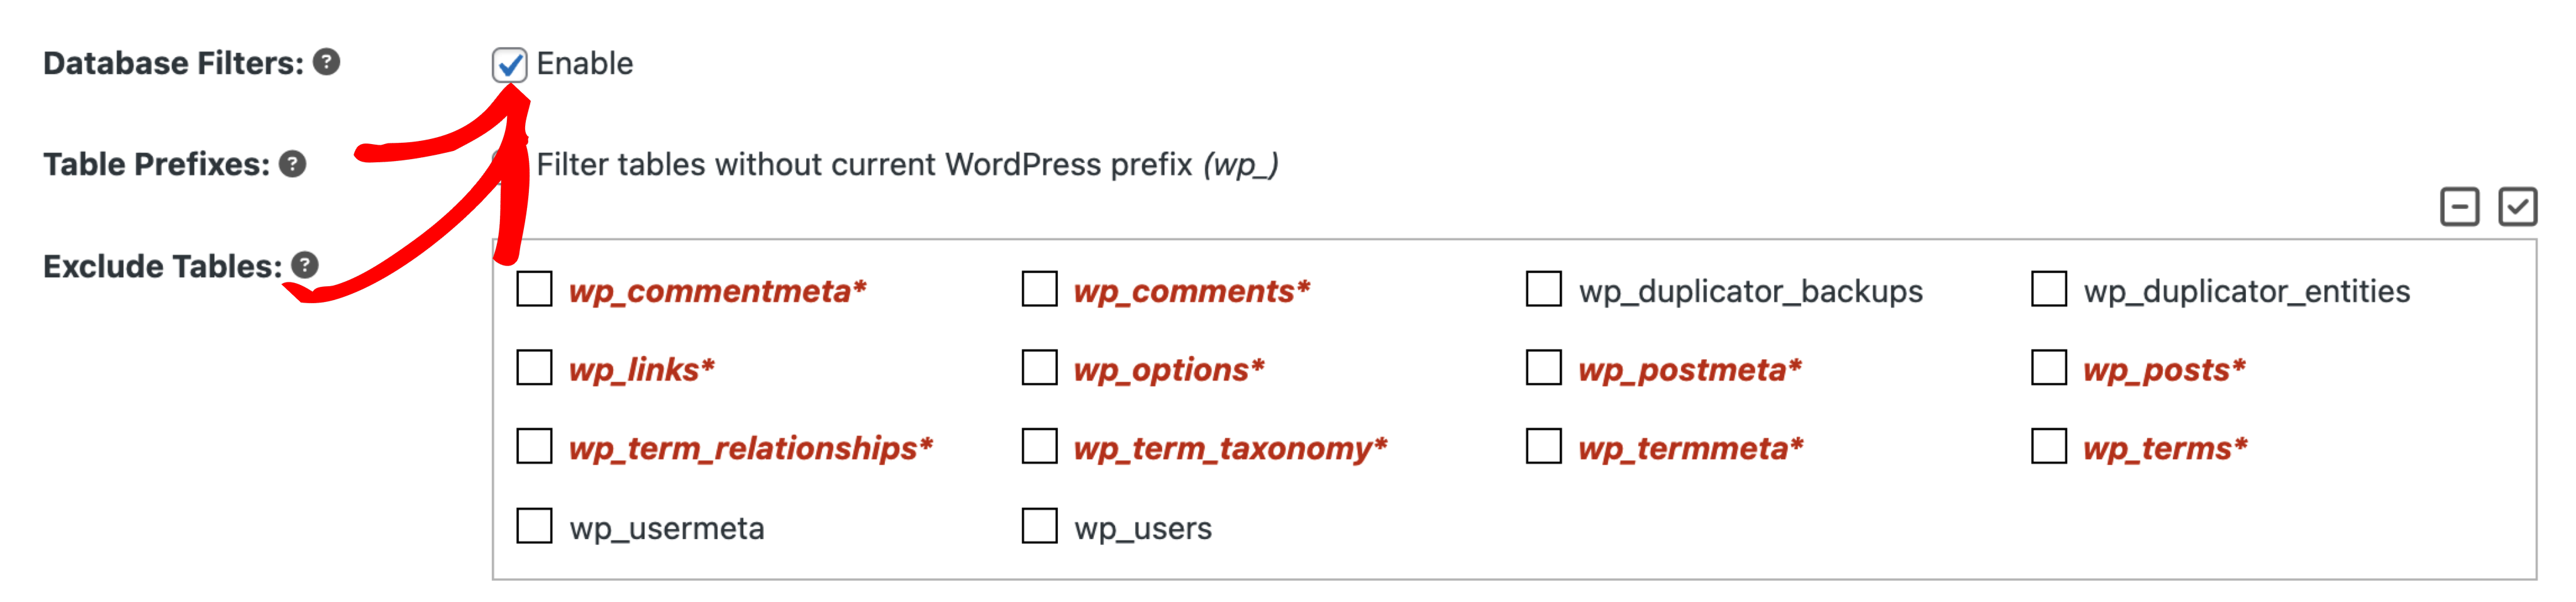2576x602 pixels.
Task: Exclude the wp_duplicator_backups table
Action: click(1543, 289)
